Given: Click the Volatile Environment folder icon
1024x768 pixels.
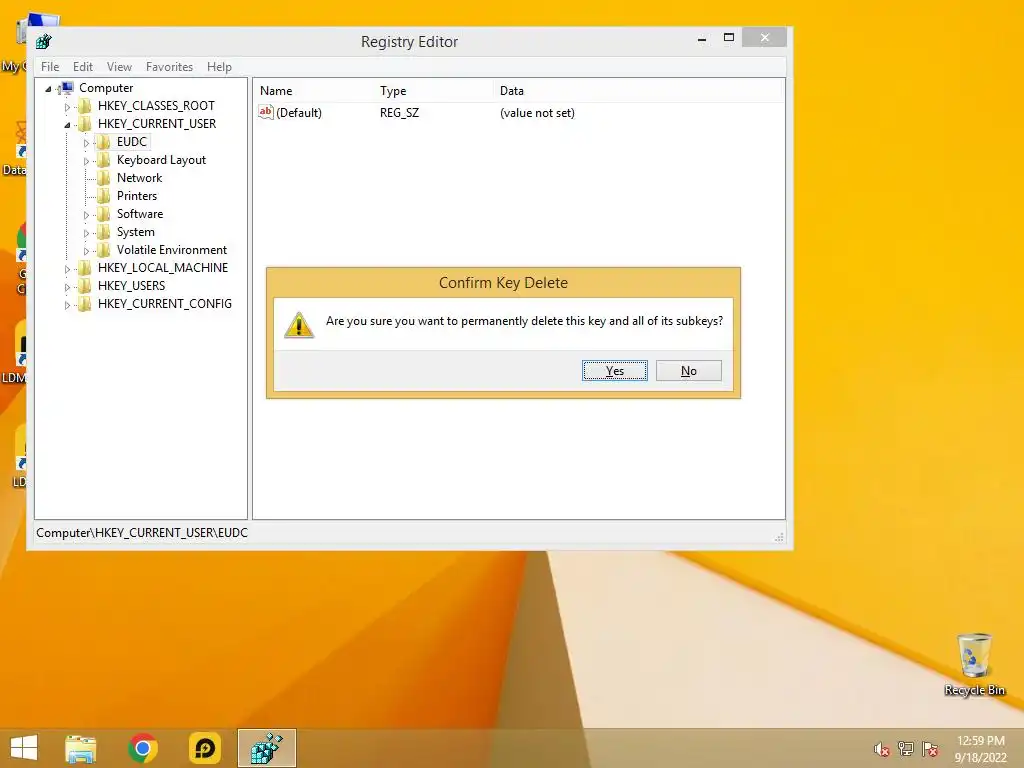Looking at the screenshot, I should coord(103,249).
